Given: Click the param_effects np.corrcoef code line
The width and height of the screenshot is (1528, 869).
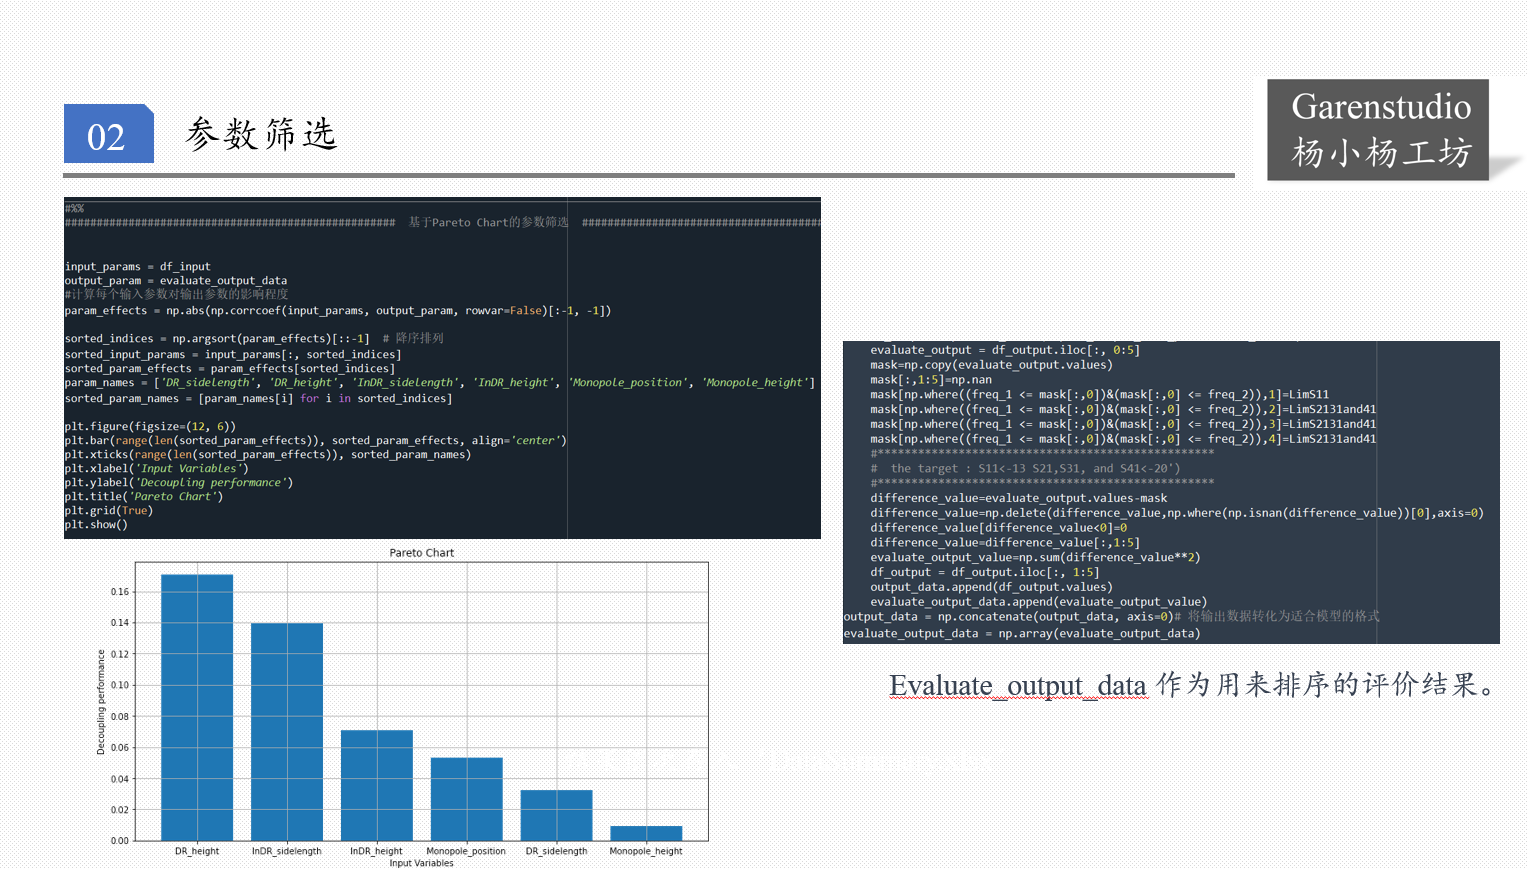Looking at the screenshot, I should point(338,311).
